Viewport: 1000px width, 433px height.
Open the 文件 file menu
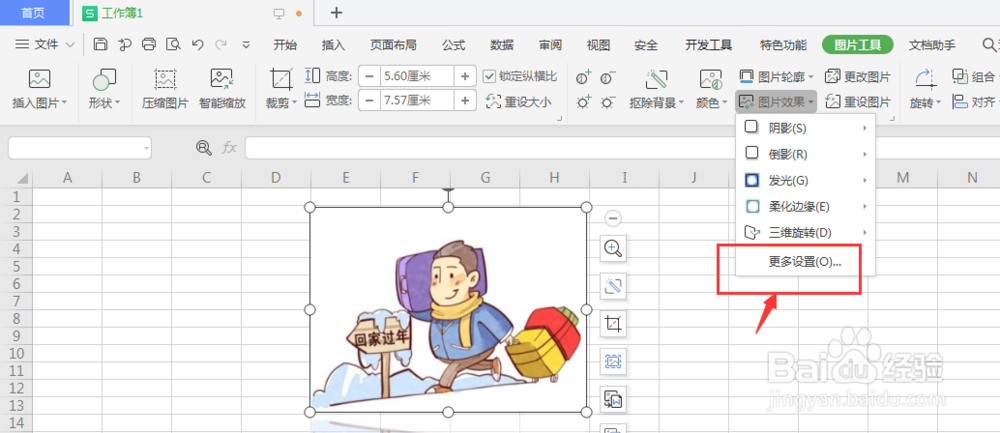pos(45,45)
